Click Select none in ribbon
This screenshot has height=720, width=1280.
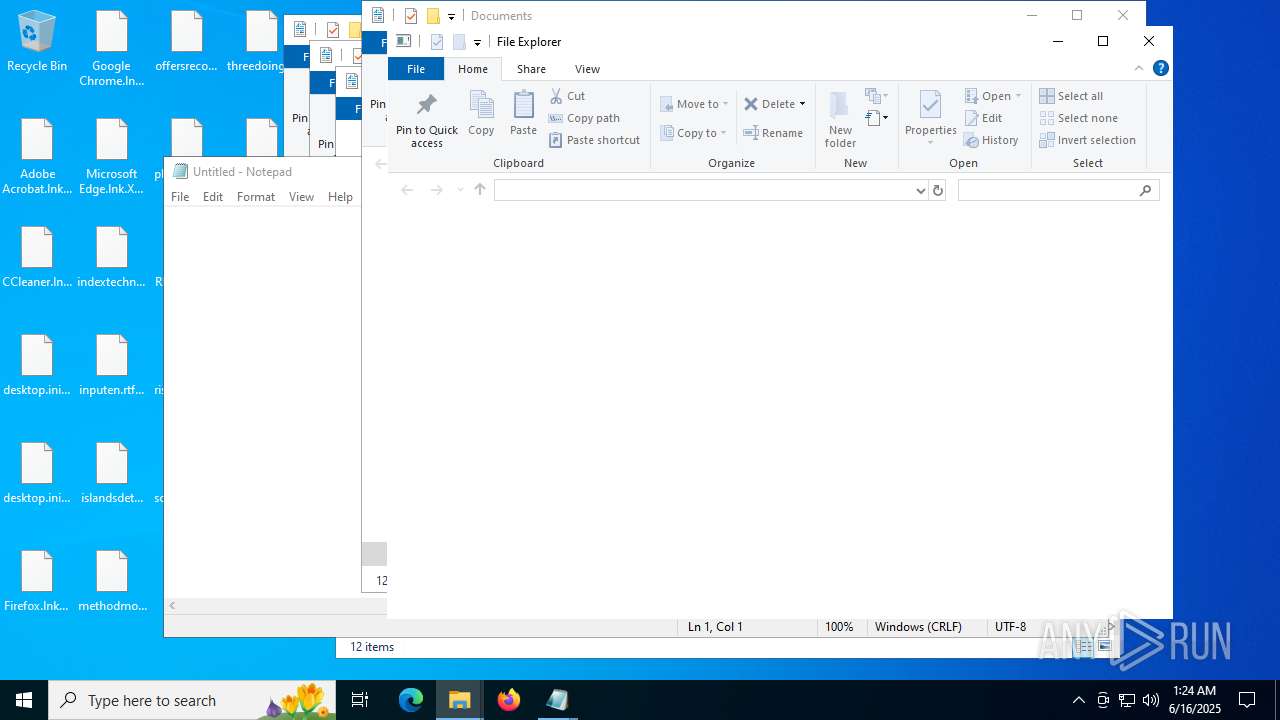click(x=1078, y=118)
